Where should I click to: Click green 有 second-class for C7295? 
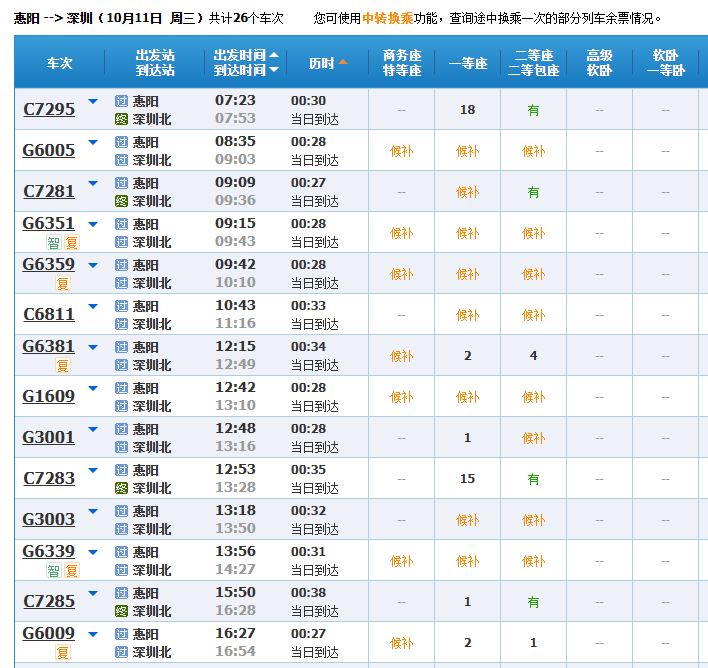click(534, 110)
